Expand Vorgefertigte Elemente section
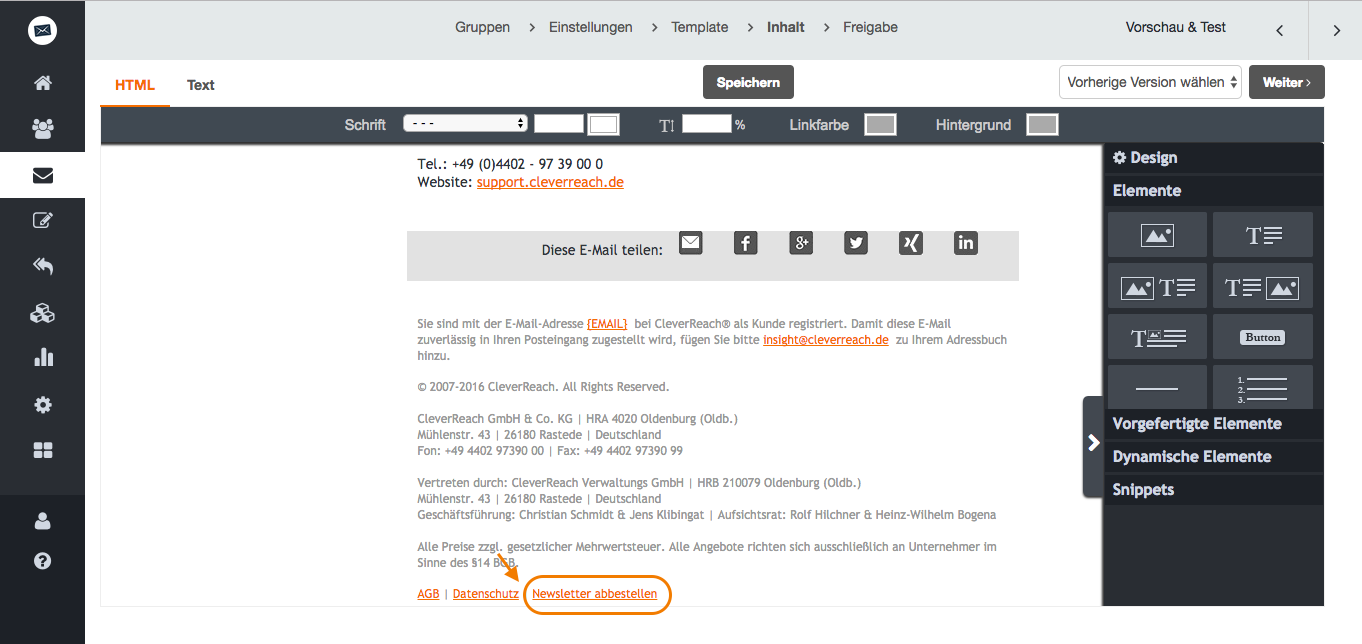The image size is (1362, 644). click(1213, 424)
